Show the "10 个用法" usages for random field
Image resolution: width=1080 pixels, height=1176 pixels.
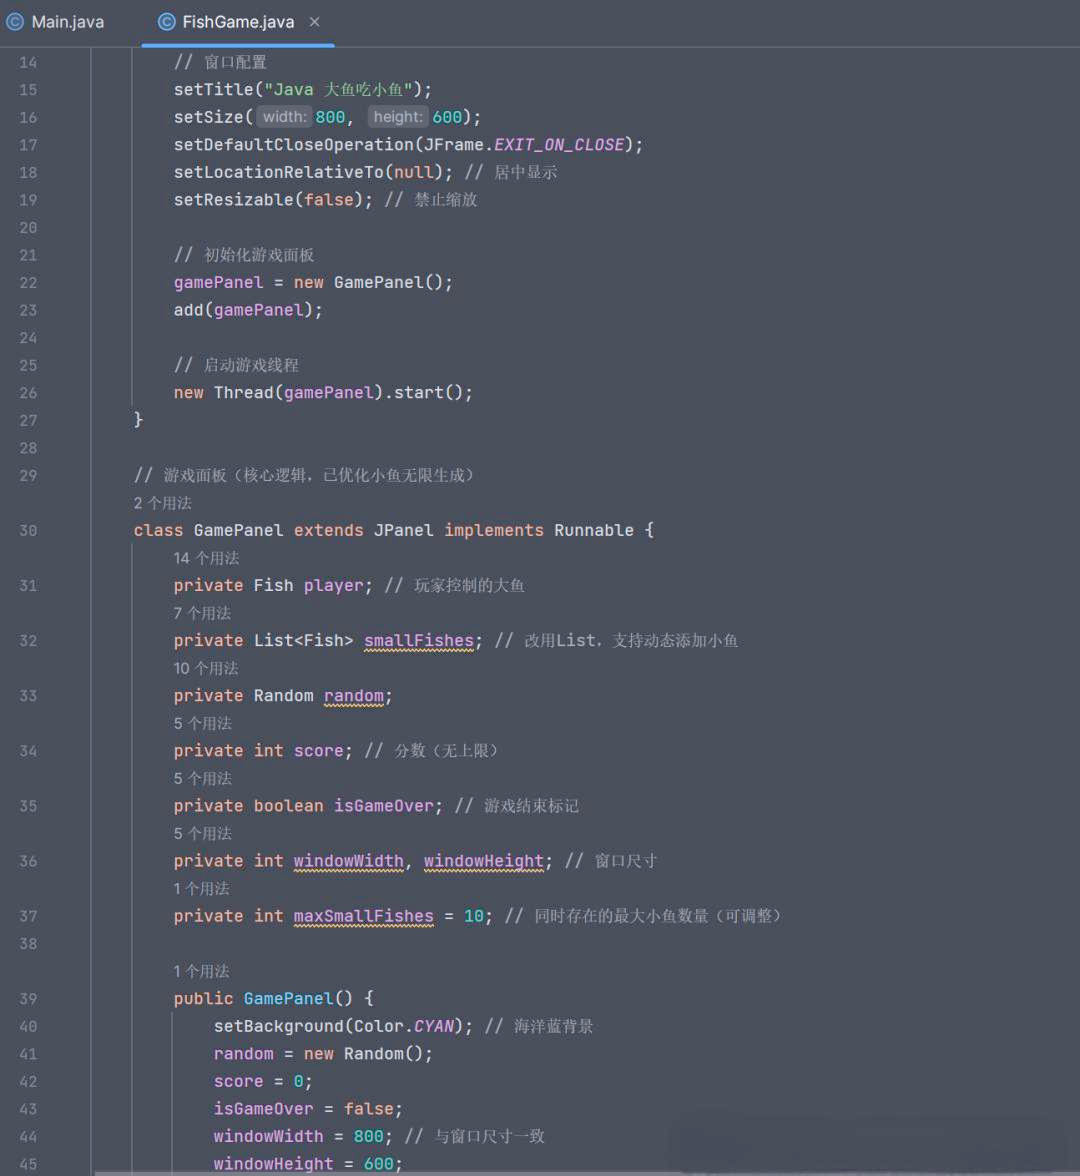coord(206,668)
